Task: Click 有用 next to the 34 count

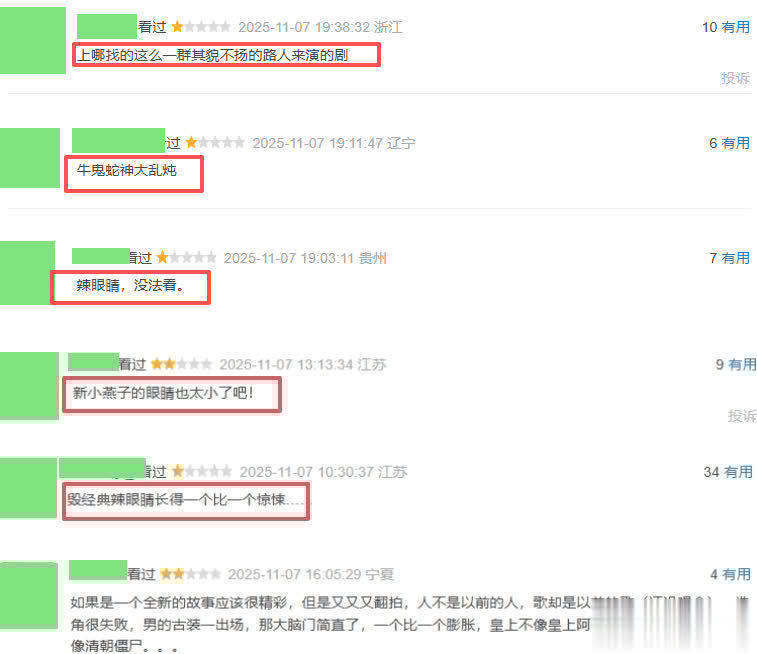Action: click(738, 472)
